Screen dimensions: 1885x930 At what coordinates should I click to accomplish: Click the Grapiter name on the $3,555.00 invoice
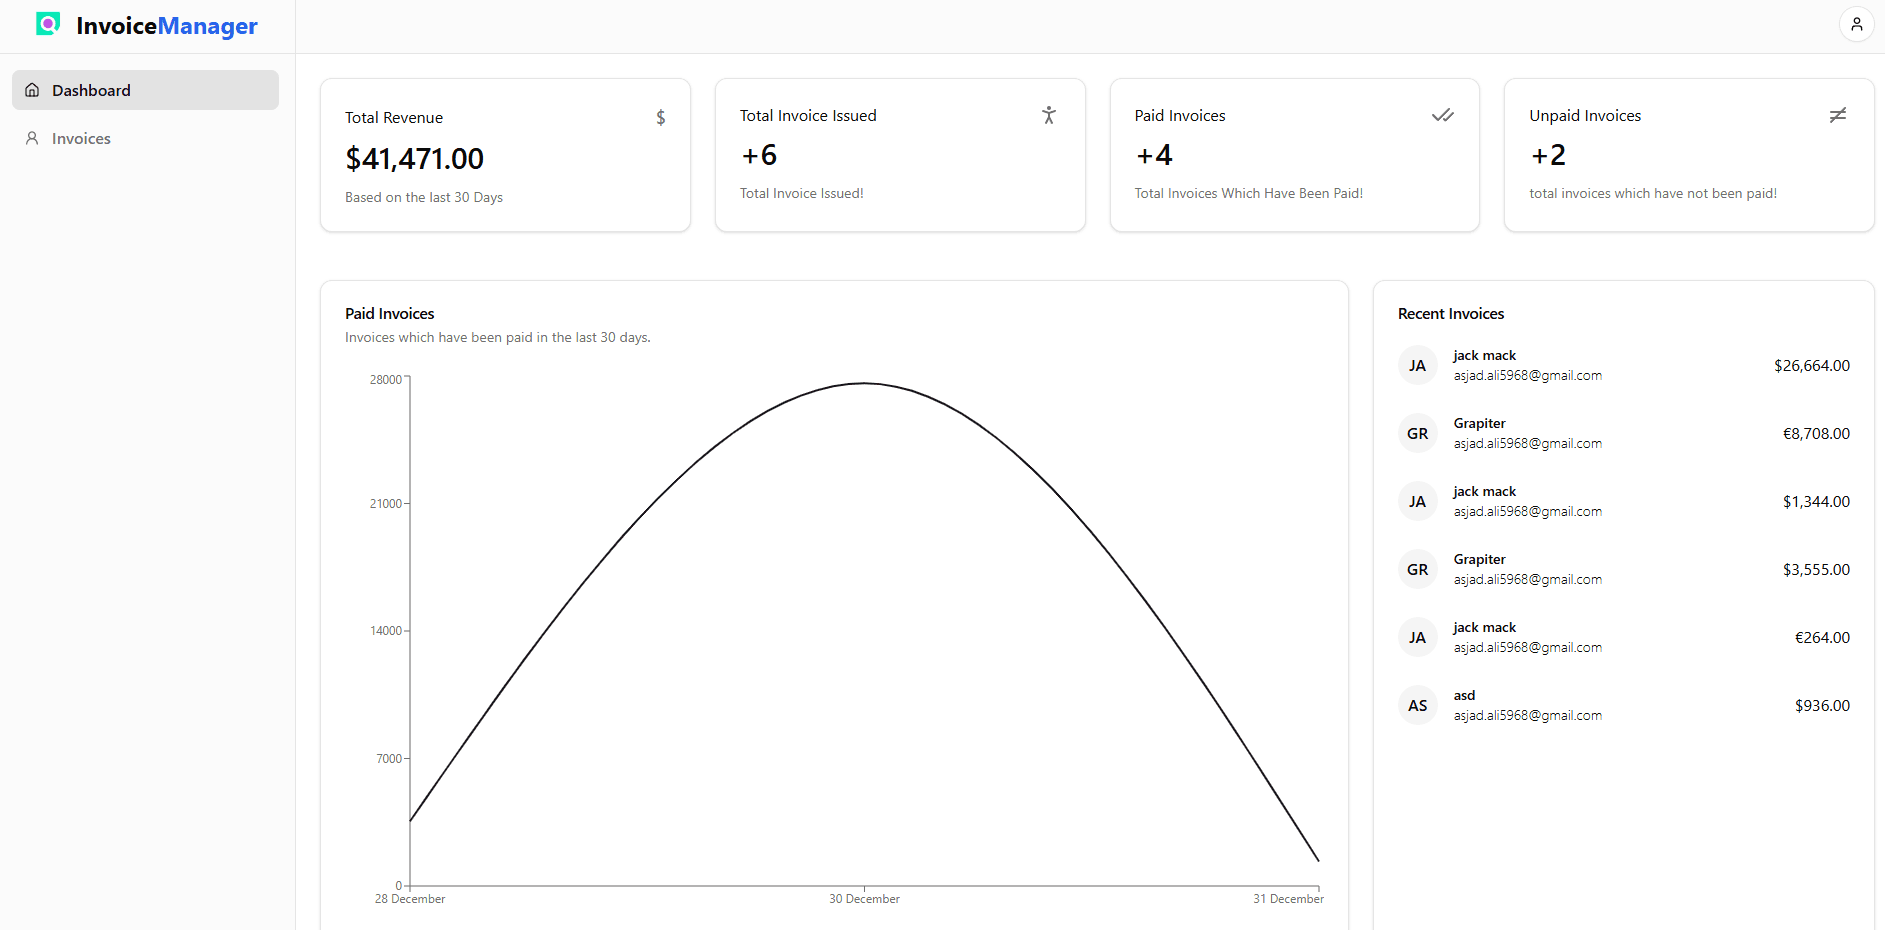point(1479,559)
